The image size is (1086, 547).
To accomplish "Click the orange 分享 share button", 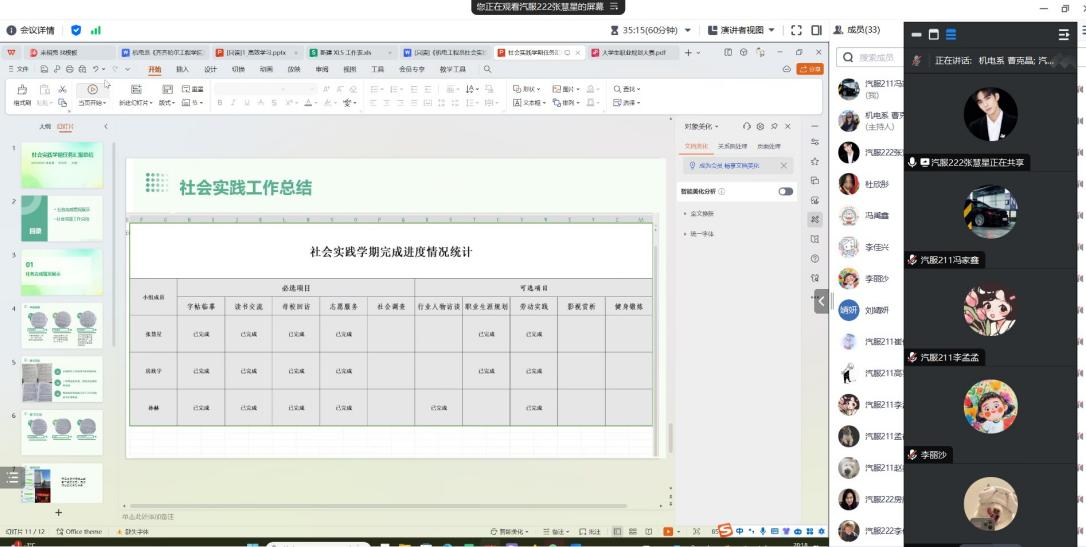I will click(809, 69).
